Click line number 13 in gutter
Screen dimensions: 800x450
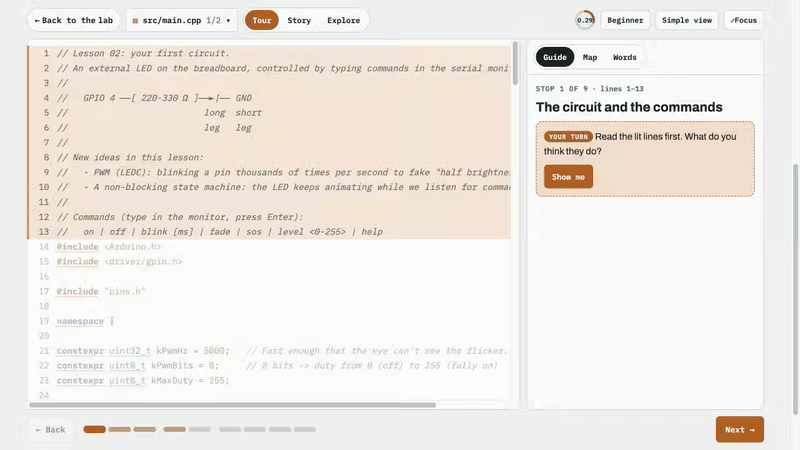(x=44, y=232)
